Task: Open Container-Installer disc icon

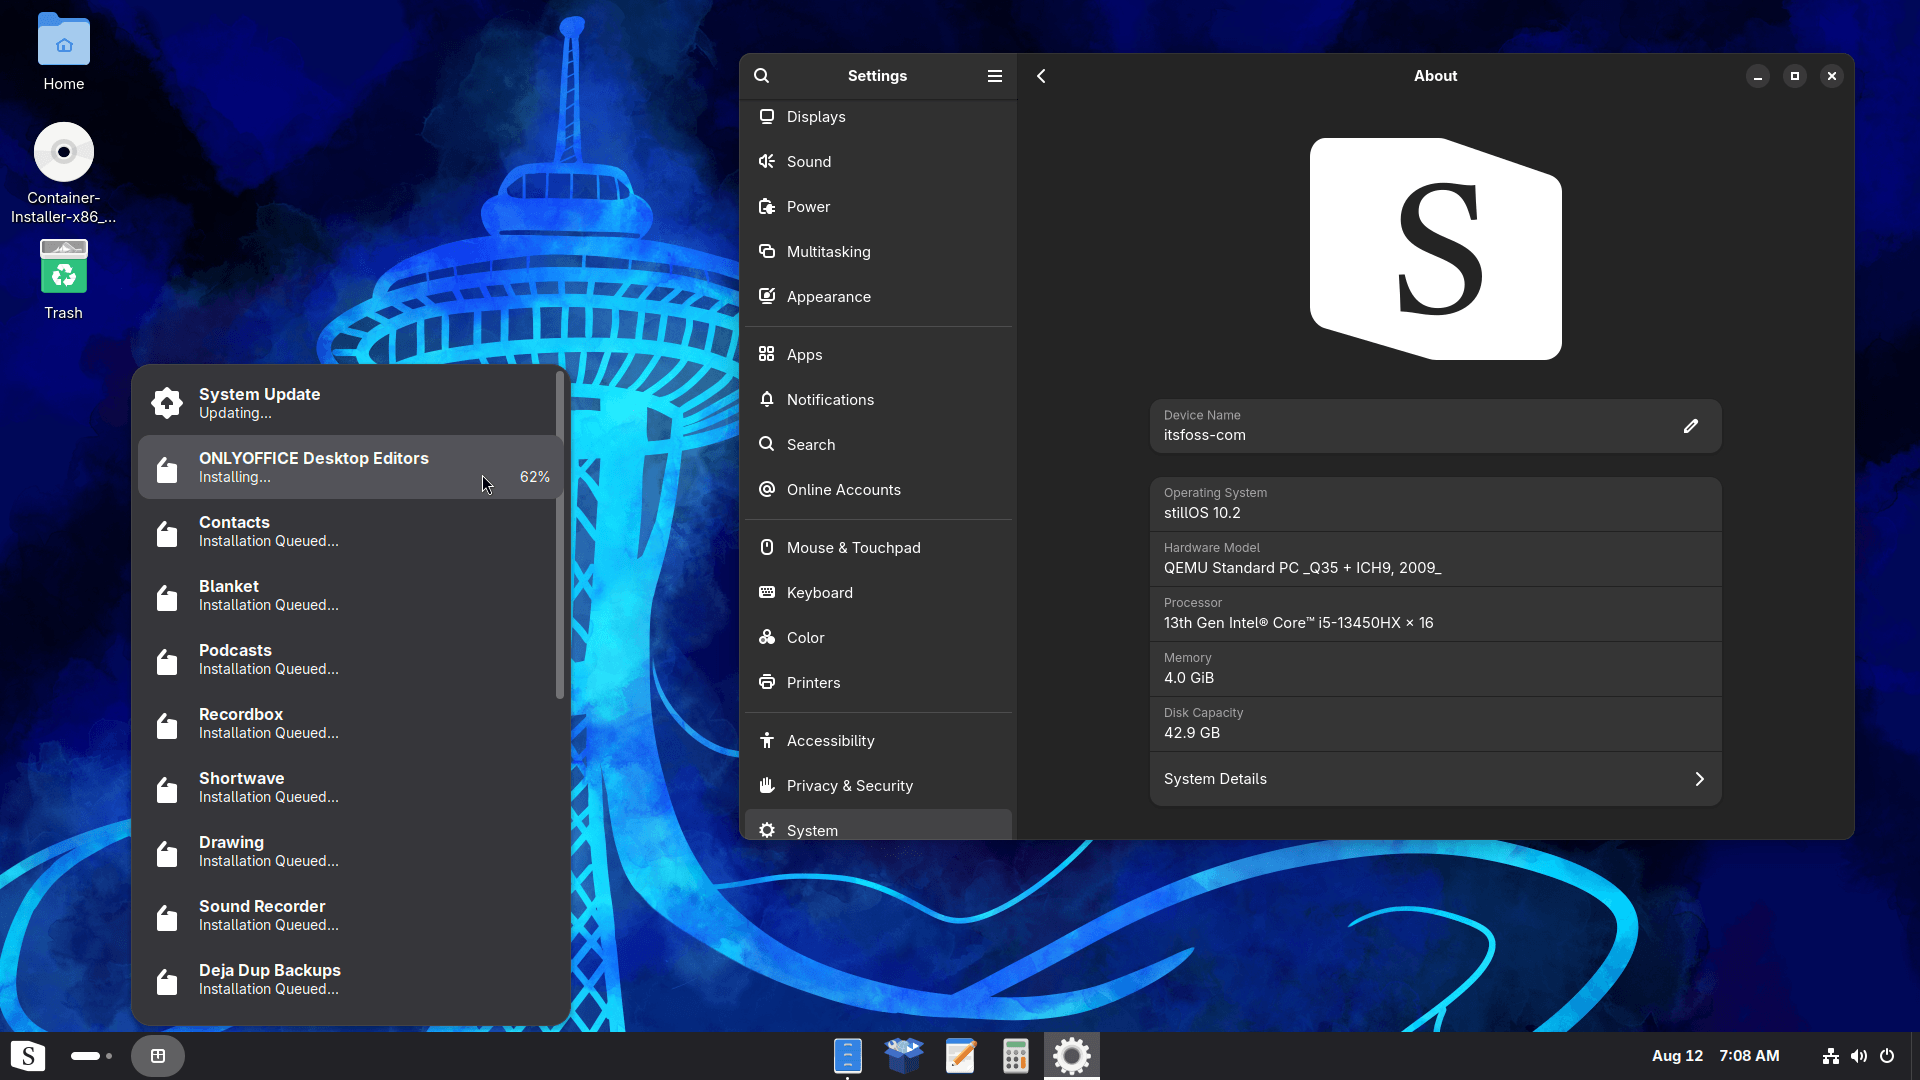Action: (x=64, y=172)
